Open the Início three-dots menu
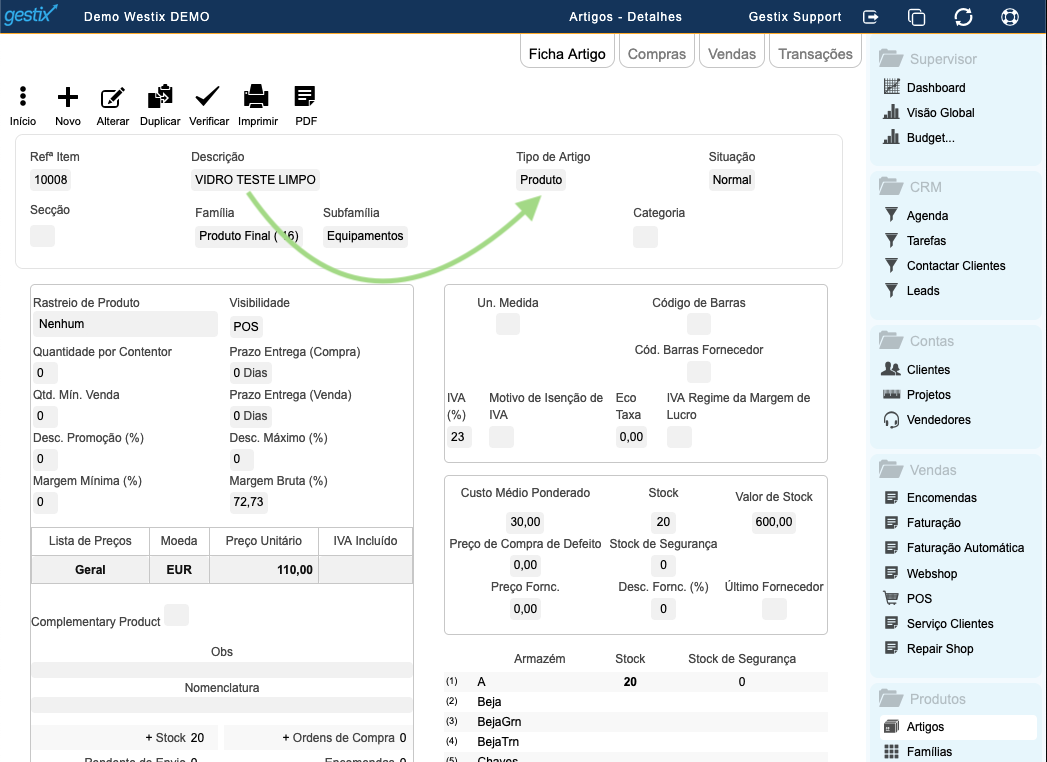Screen dimensions: 1047x762 [23, 97]
